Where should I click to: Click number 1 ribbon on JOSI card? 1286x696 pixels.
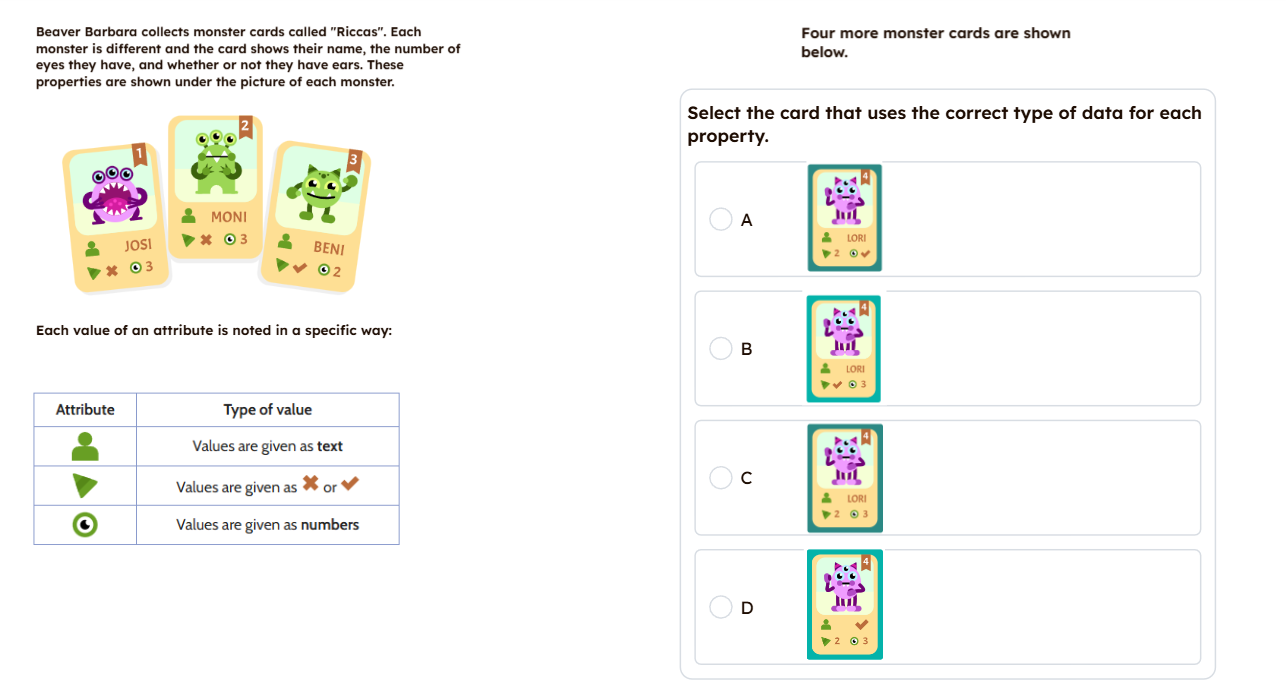coord(140,154)
